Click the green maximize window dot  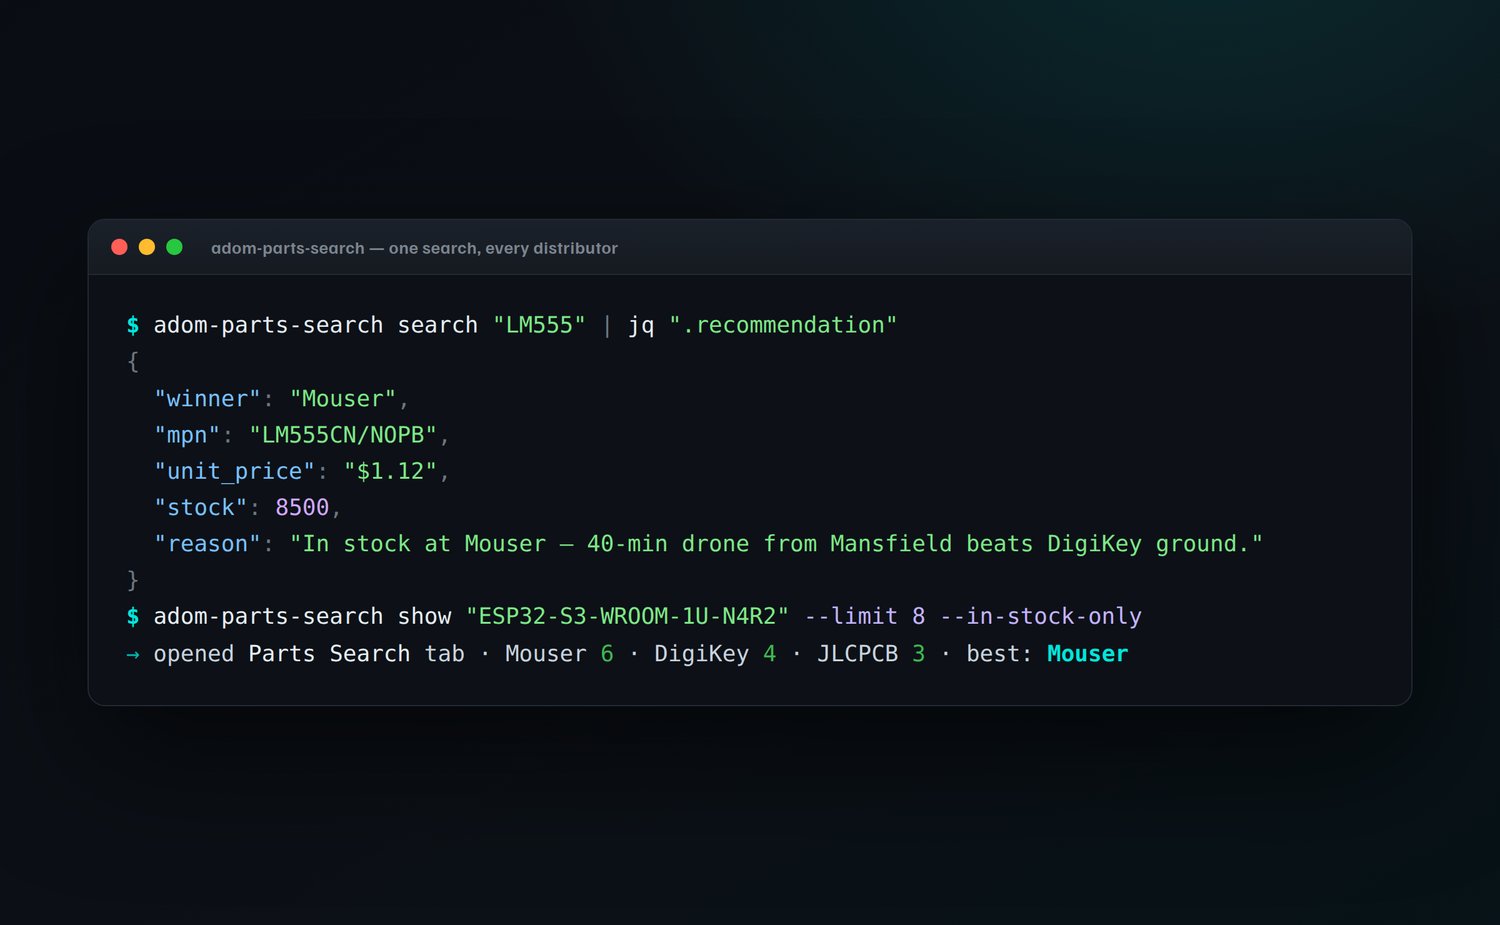(x=174, y=247)
